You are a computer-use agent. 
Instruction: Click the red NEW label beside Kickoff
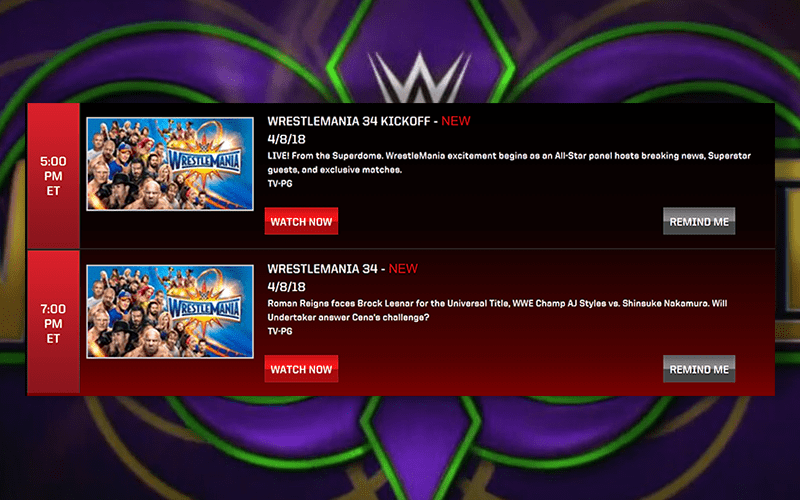click(456, 121)
